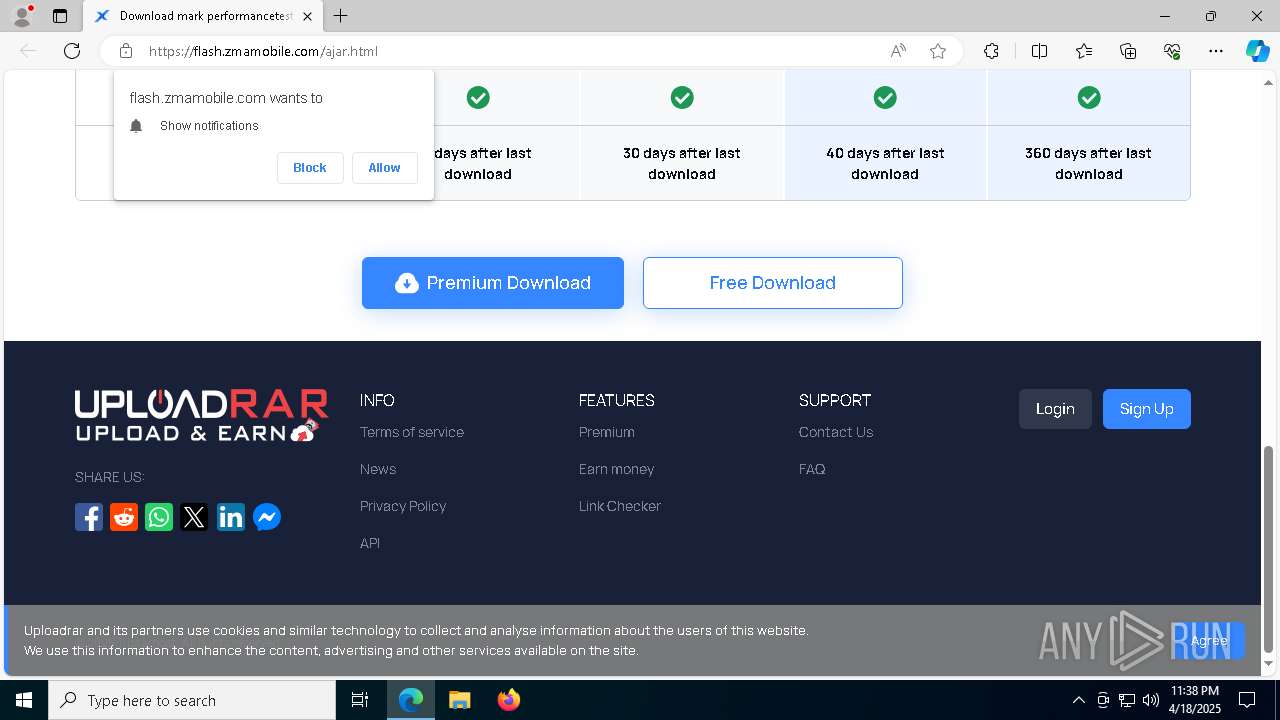1280x720 pixels.
Task: Open the Earn money link
Action: tap(617, 469)
